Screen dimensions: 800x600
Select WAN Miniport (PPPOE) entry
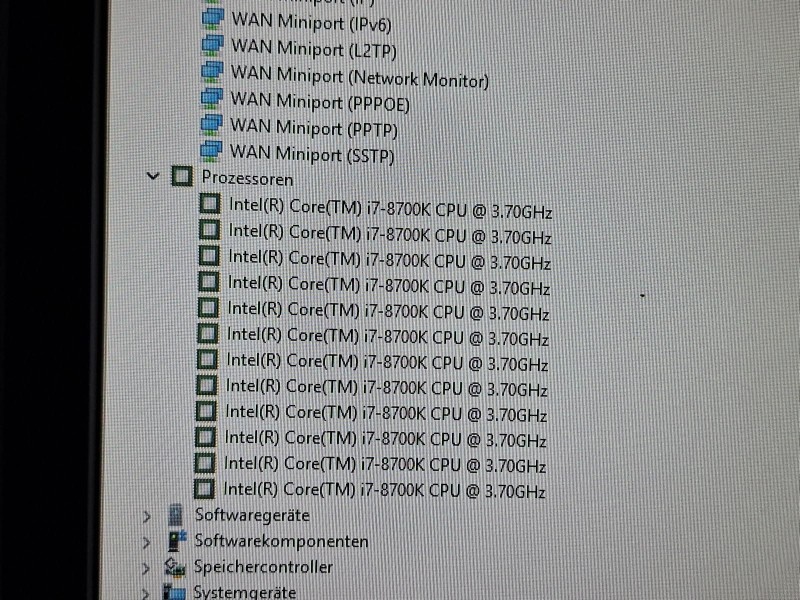[320, 102]
